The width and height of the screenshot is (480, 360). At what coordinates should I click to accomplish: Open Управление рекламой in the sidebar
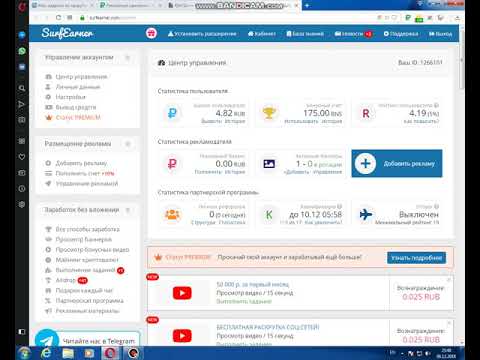point(87,184)
